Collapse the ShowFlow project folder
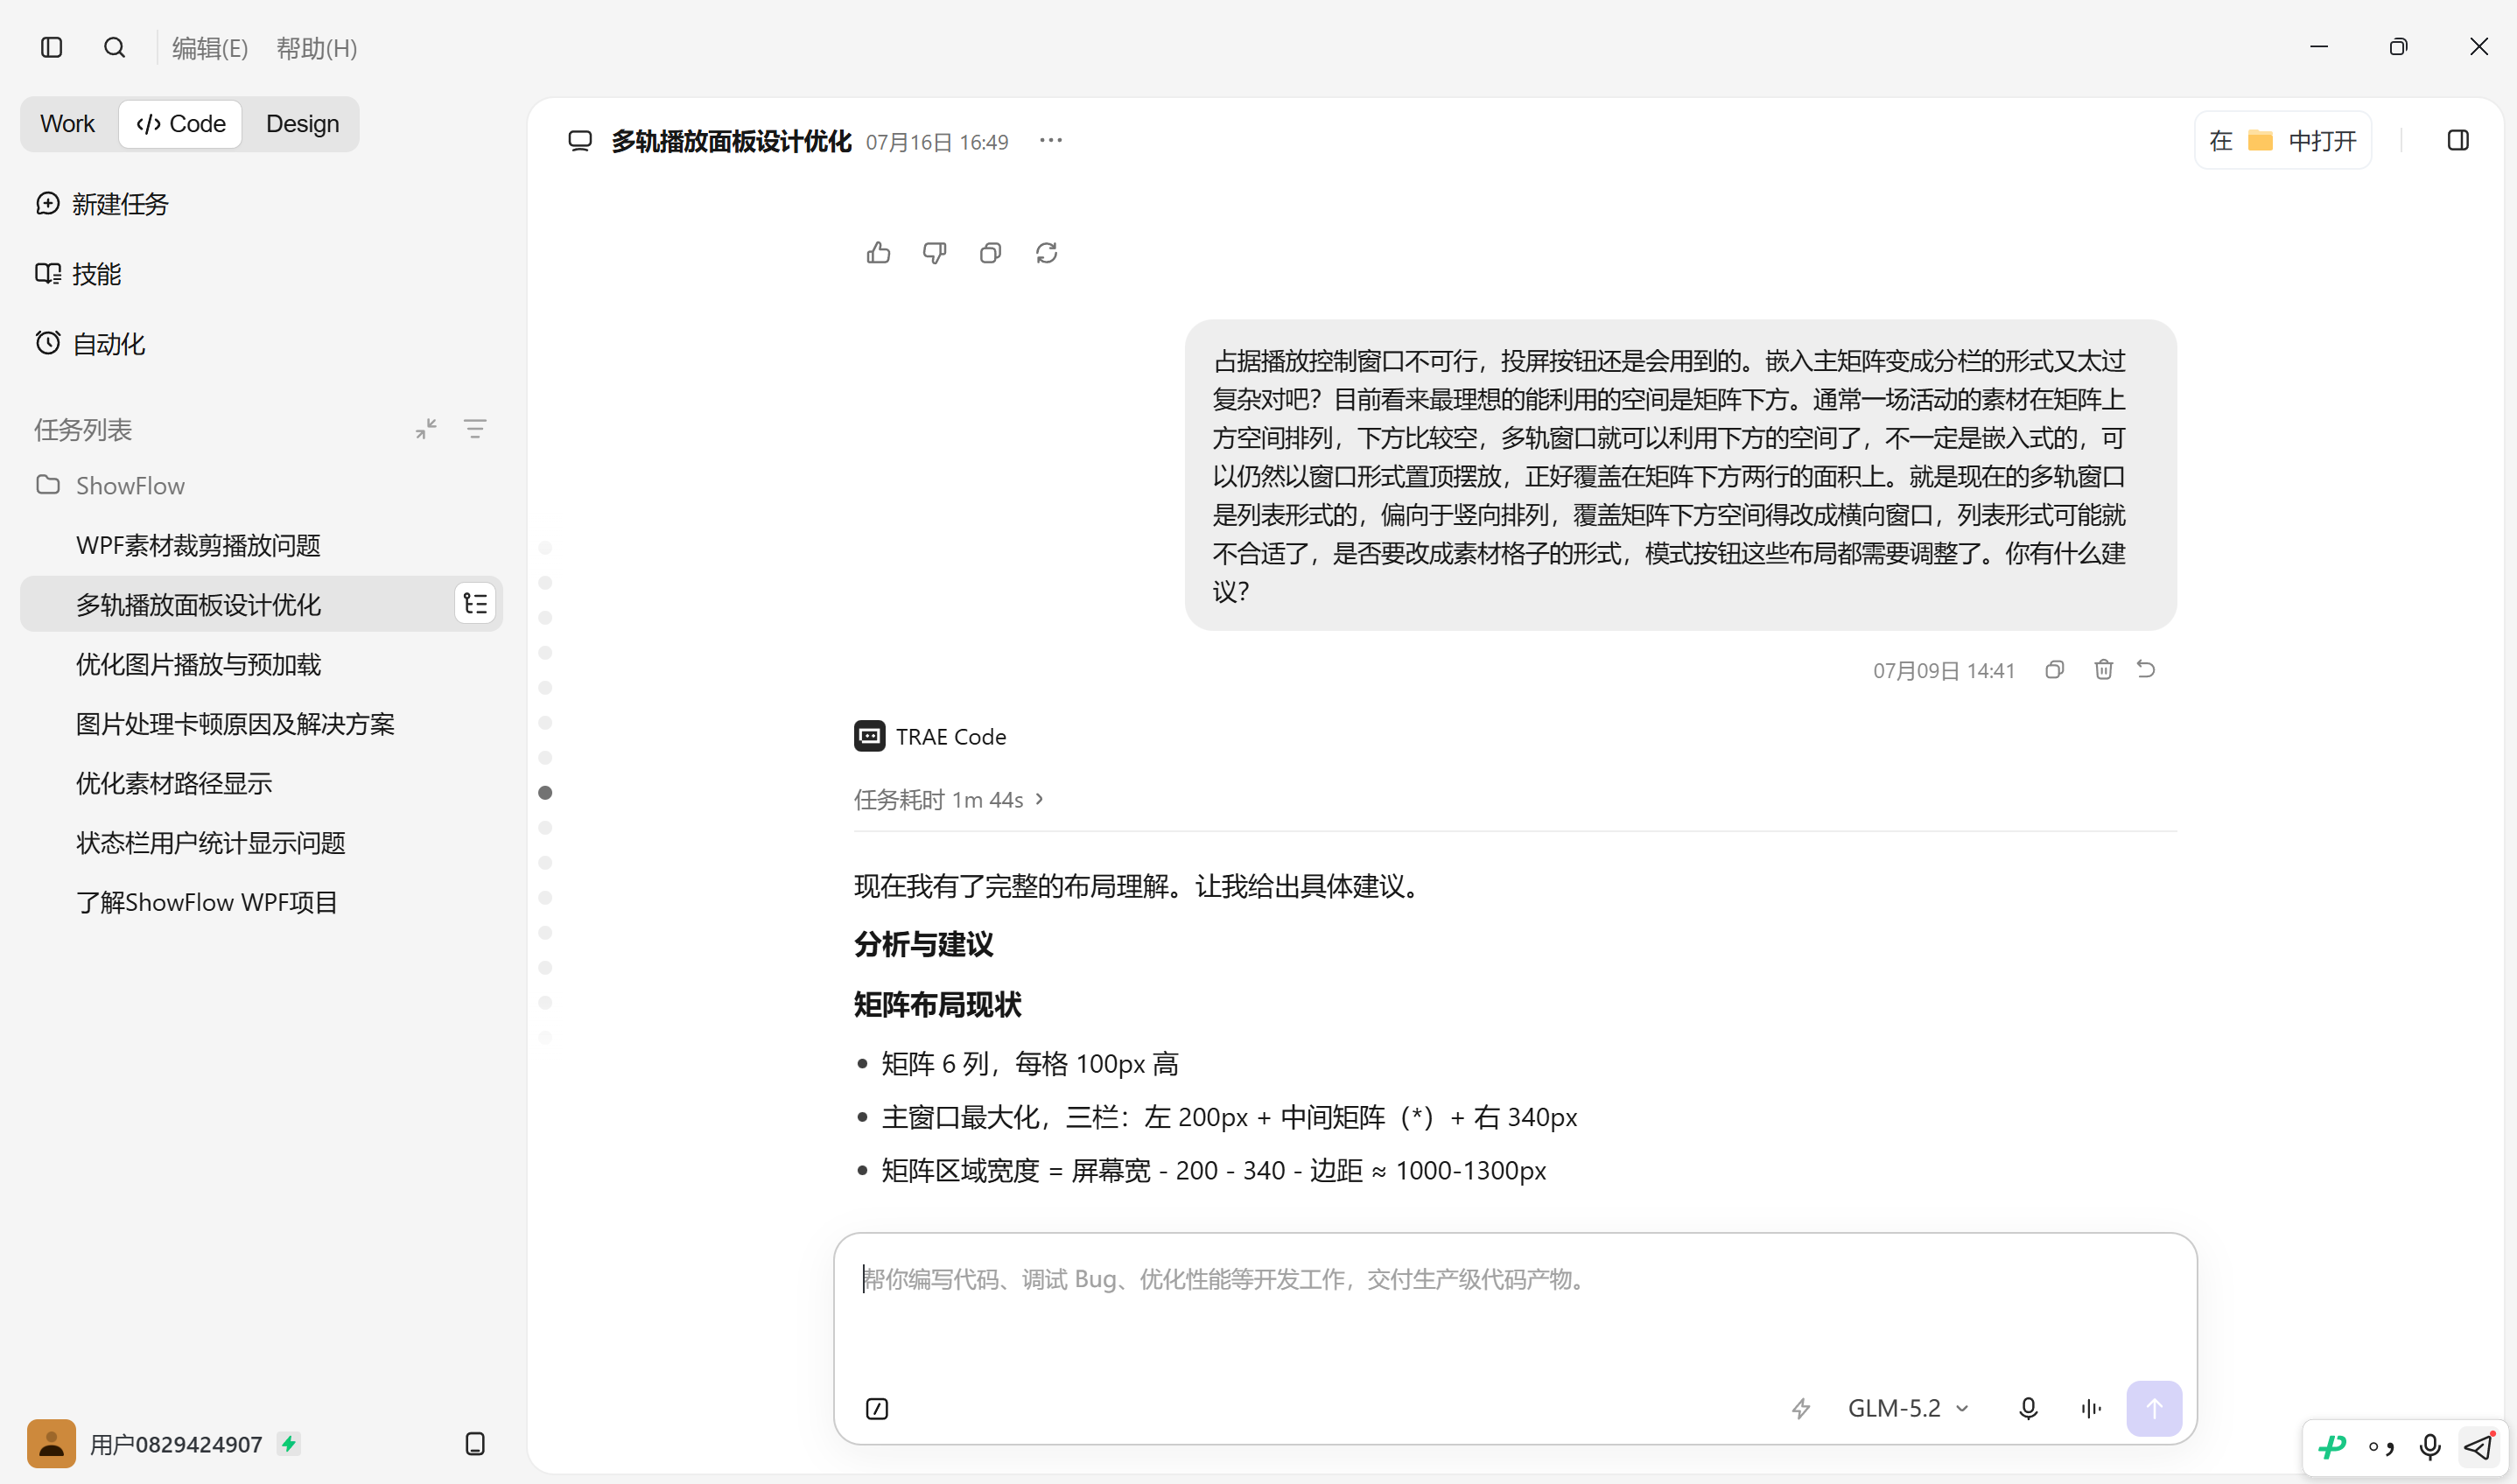 coord(110,485)
